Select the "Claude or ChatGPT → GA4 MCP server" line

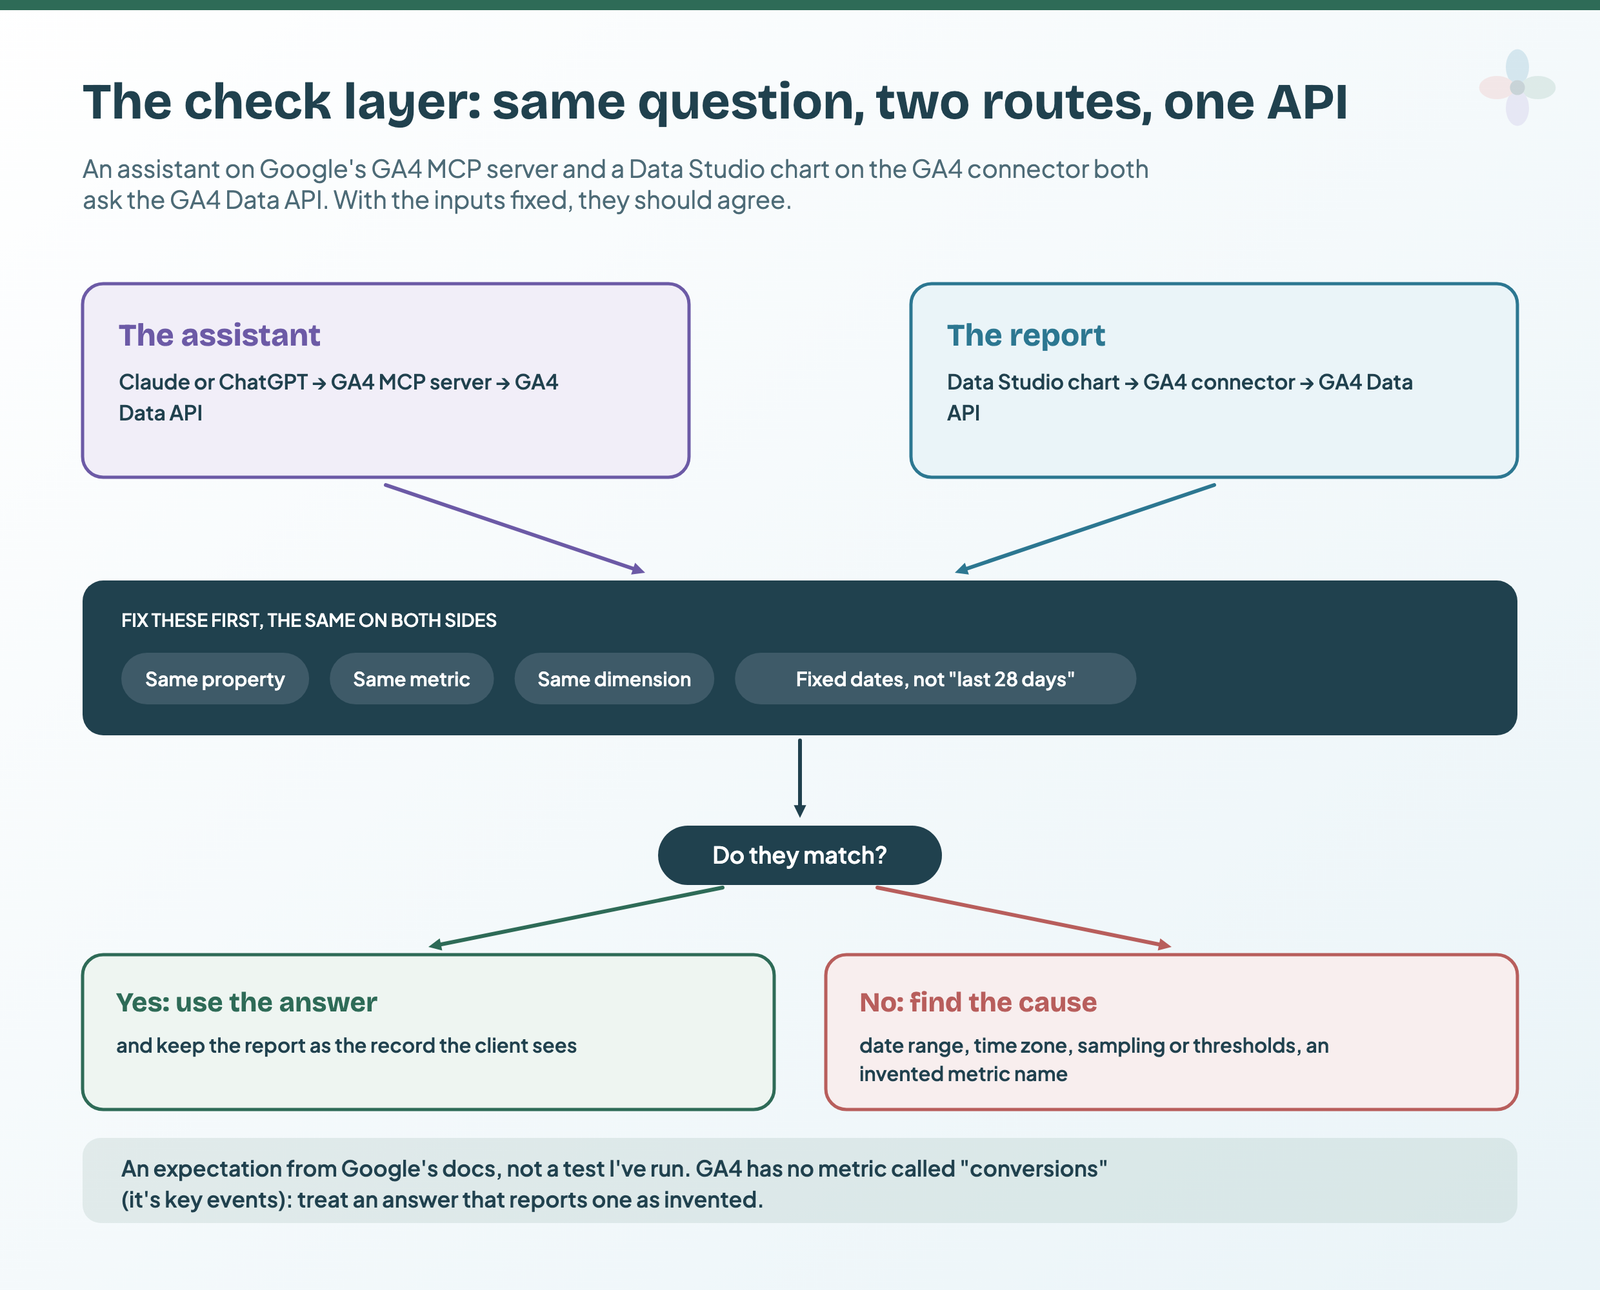click(338, 397)
